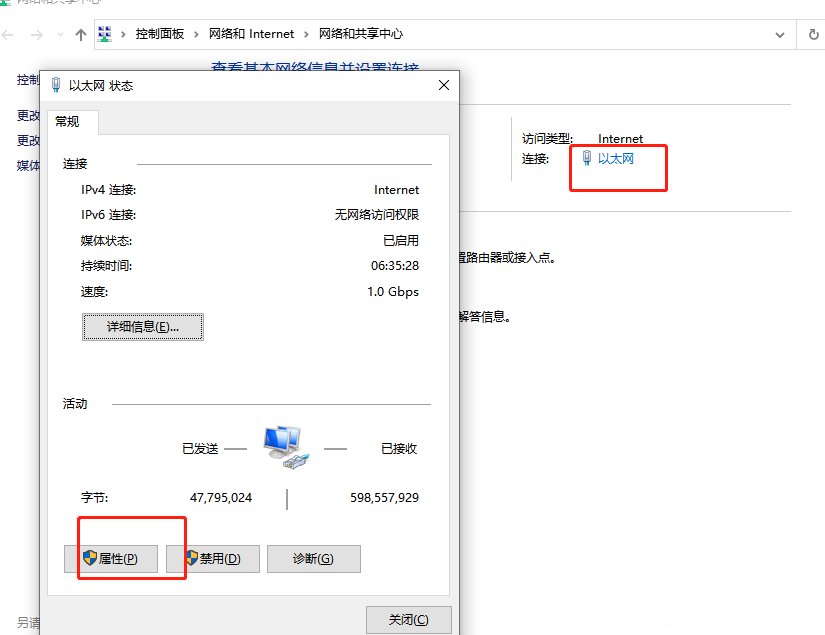The image size is (825, 635).
Task: Click the forward navigation arrow
Action: pos(37,34)
